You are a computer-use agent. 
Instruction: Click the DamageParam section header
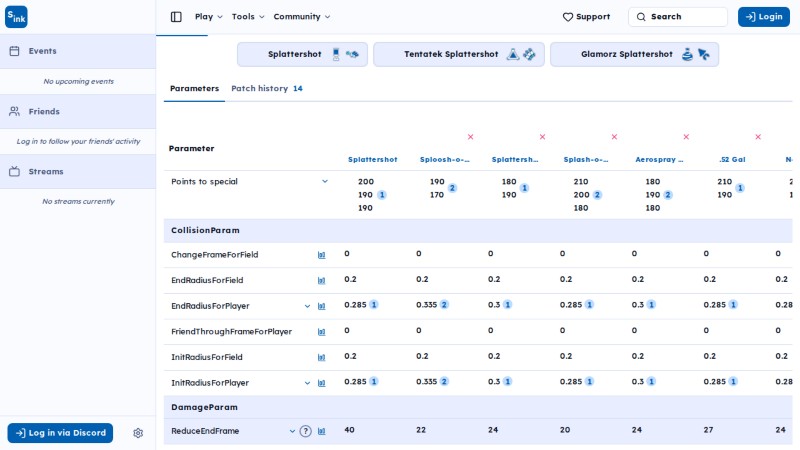478,407
